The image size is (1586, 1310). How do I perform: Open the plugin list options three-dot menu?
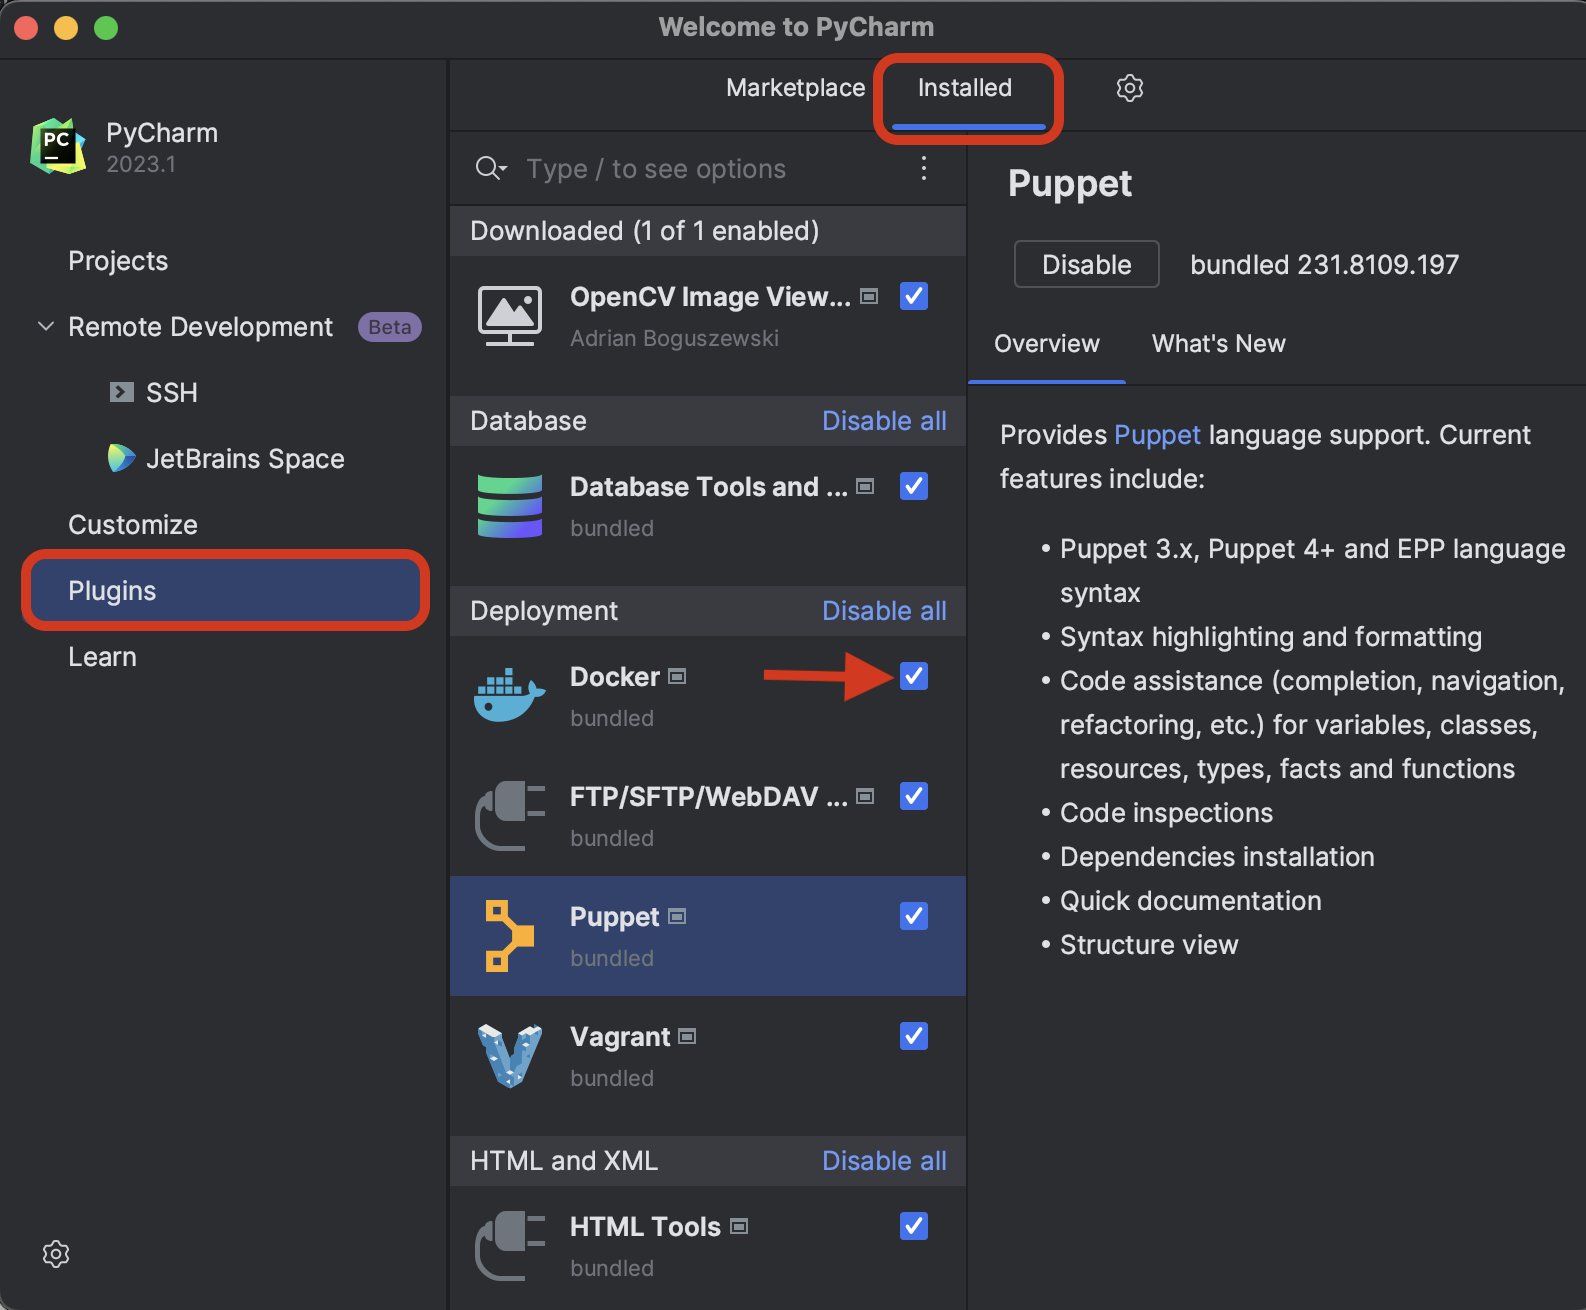(x=924, y=168)
